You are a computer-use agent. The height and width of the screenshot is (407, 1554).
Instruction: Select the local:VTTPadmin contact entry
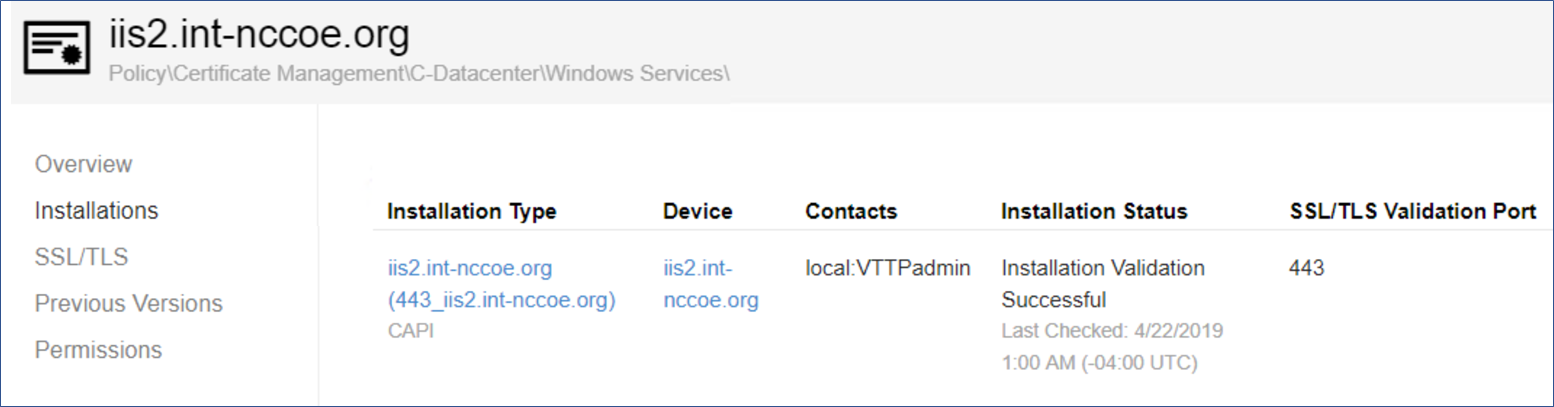point(888,269)
